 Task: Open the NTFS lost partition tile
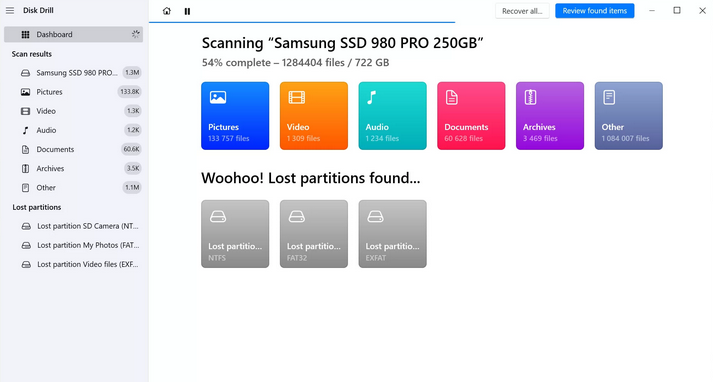pyautogui.click(x=235, y=234)
